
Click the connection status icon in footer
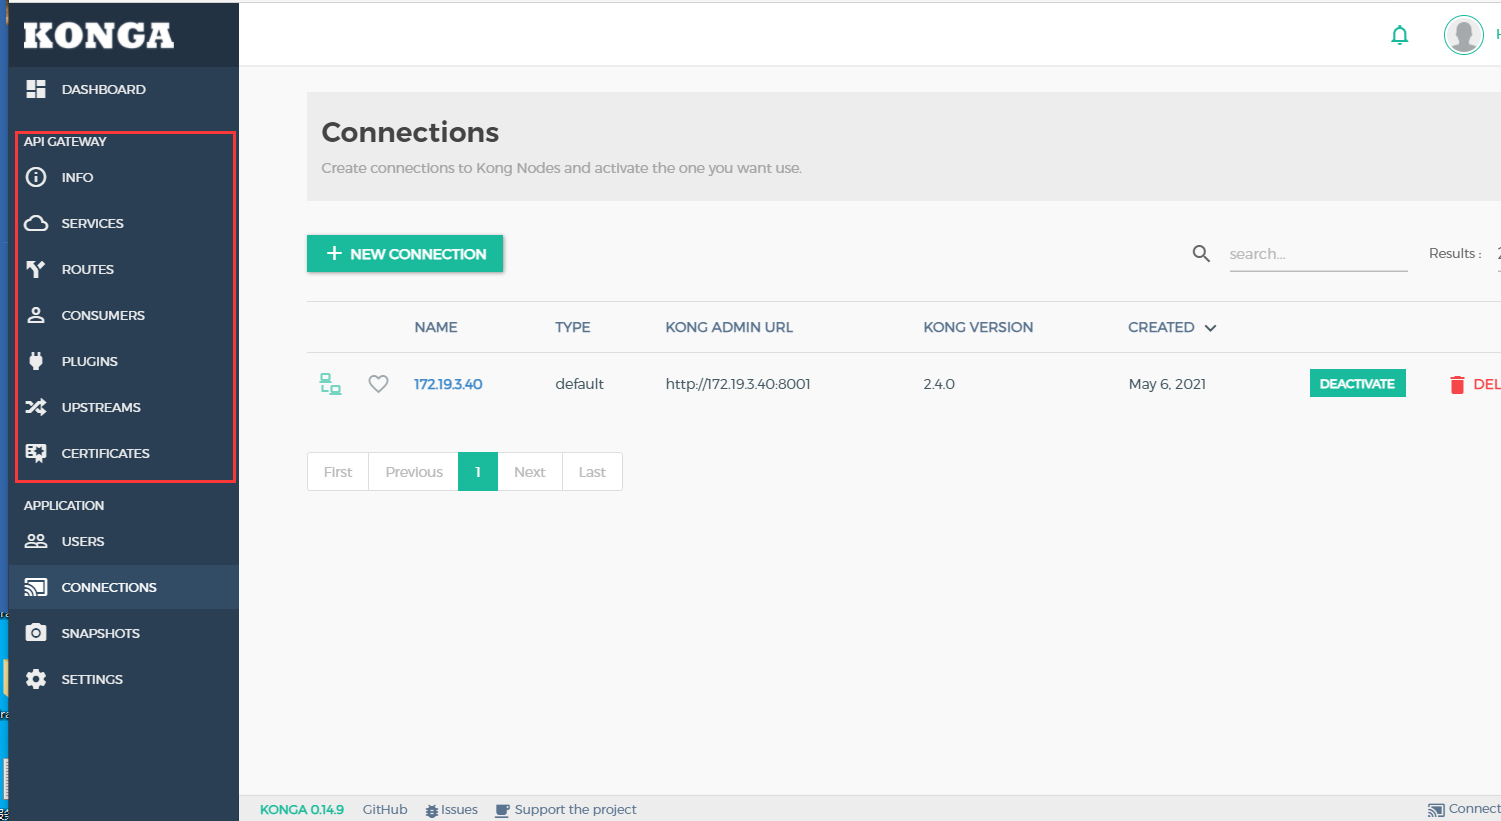tap(1436, 810)
